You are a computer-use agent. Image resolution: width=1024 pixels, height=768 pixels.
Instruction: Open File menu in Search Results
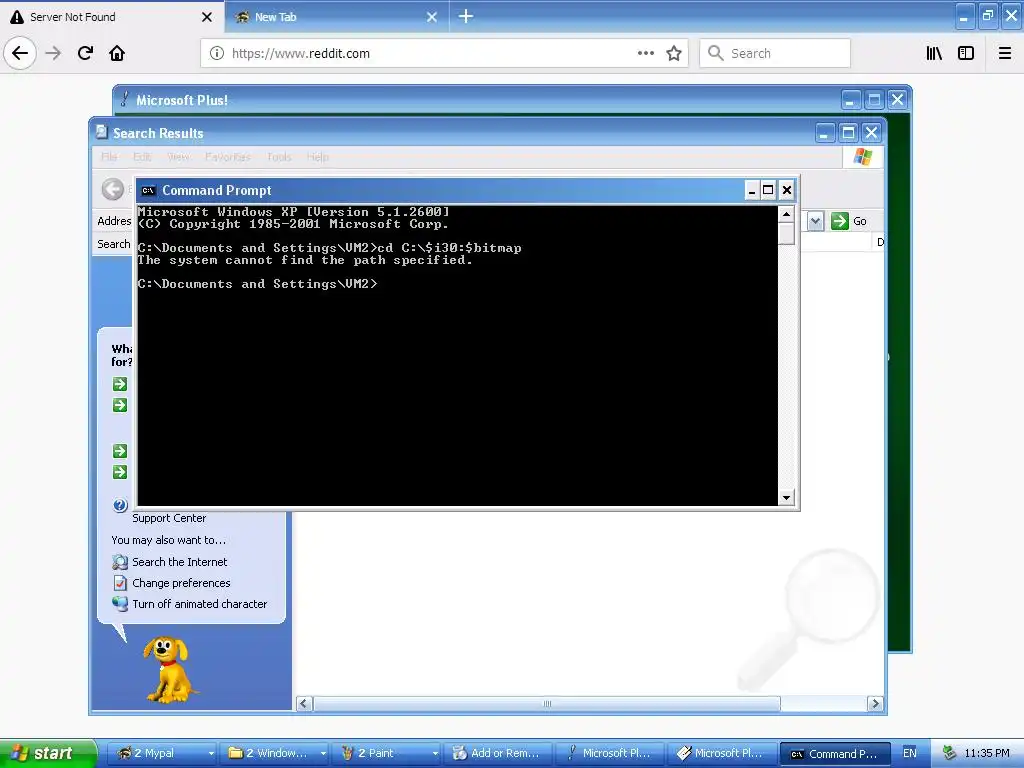click(x=109, y=157)
